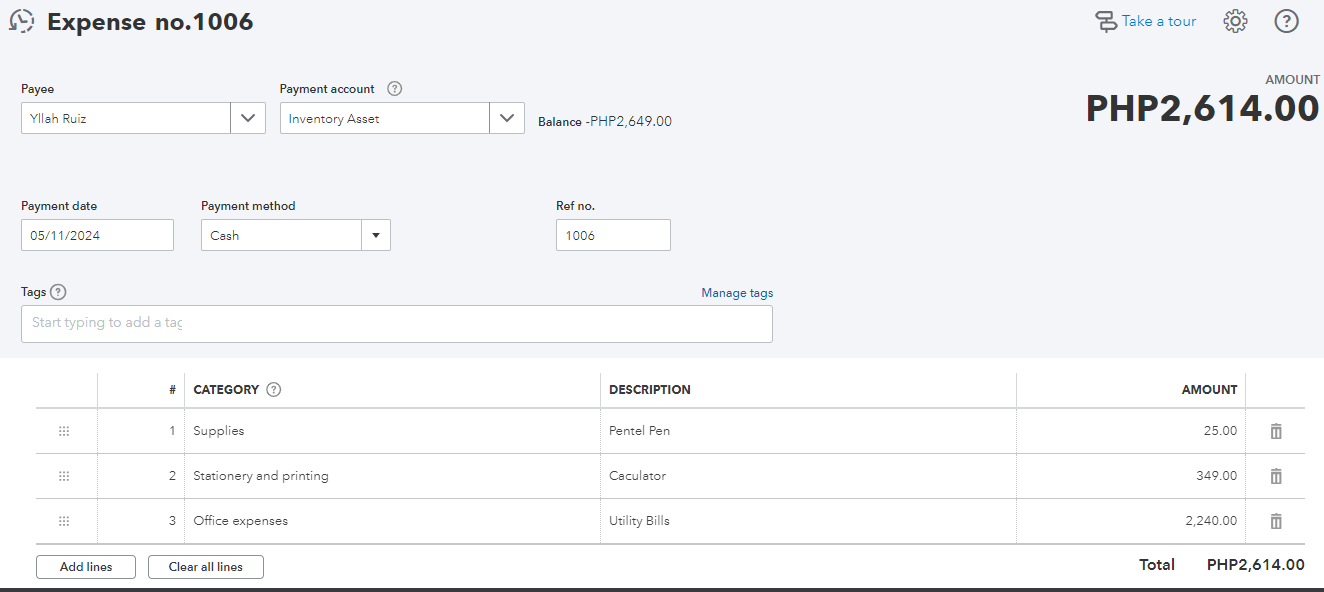The image size is (1324, 592).
Task: Expand the Payment account dropdown
Action: pyautogui.click(x=507, y=118)
